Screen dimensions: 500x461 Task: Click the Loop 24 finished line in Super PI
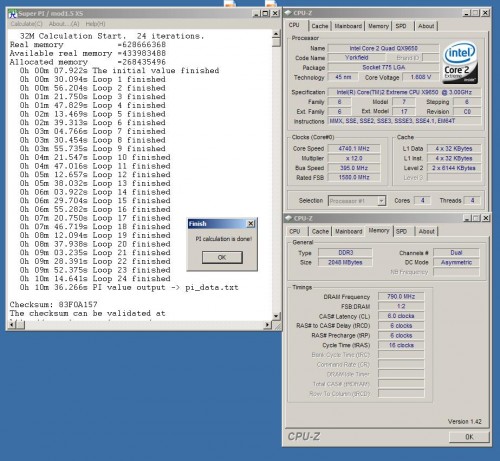95,278
